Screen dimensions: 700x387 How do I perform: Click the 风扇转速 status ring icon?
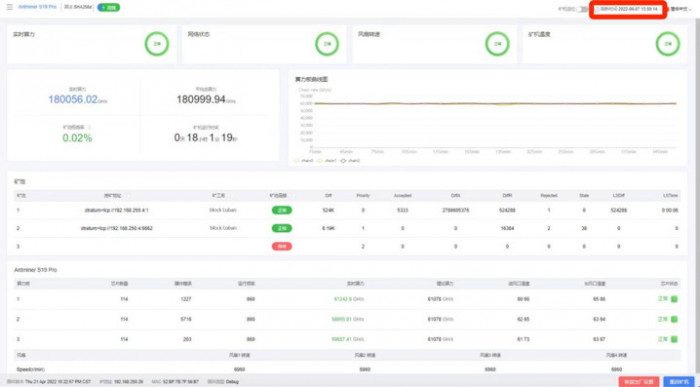497,44
